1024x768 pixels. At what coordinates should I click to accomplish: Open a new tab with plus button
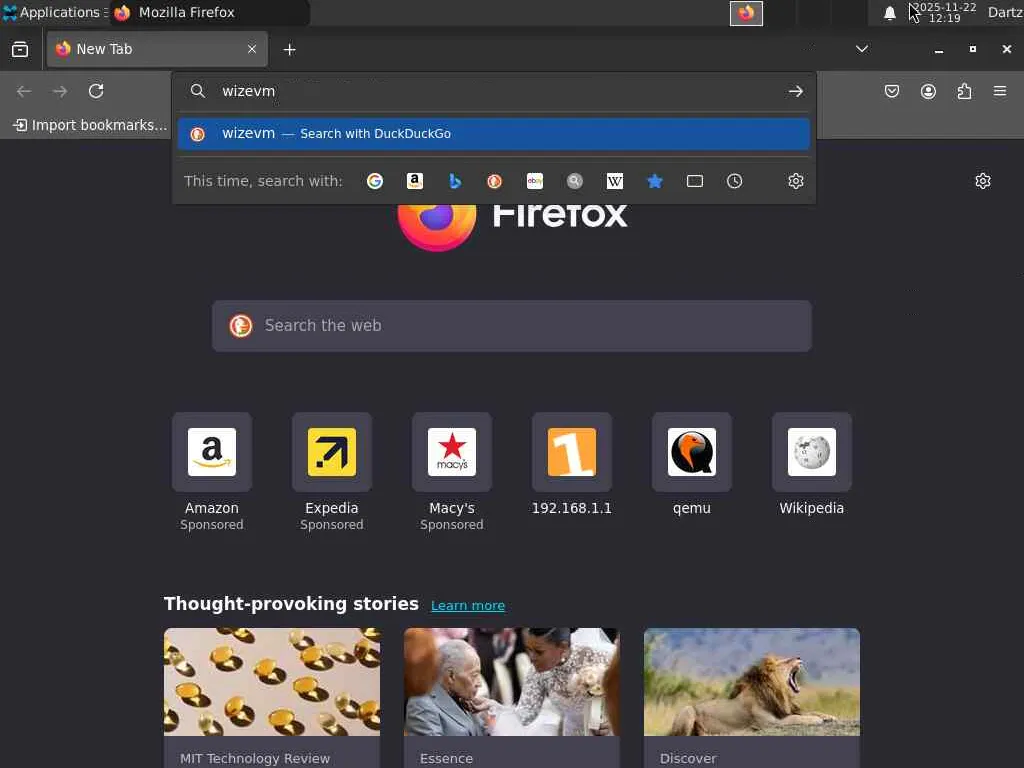click(289, 50)
